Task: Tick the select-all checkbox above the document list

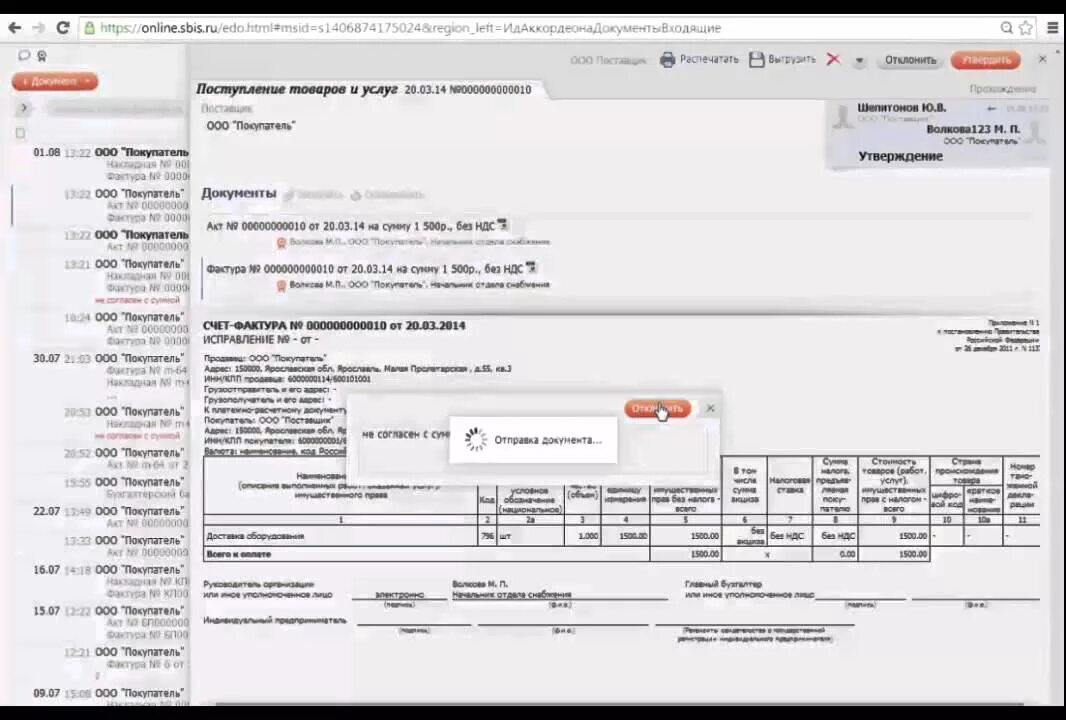Action: click(x=20, y=133)
